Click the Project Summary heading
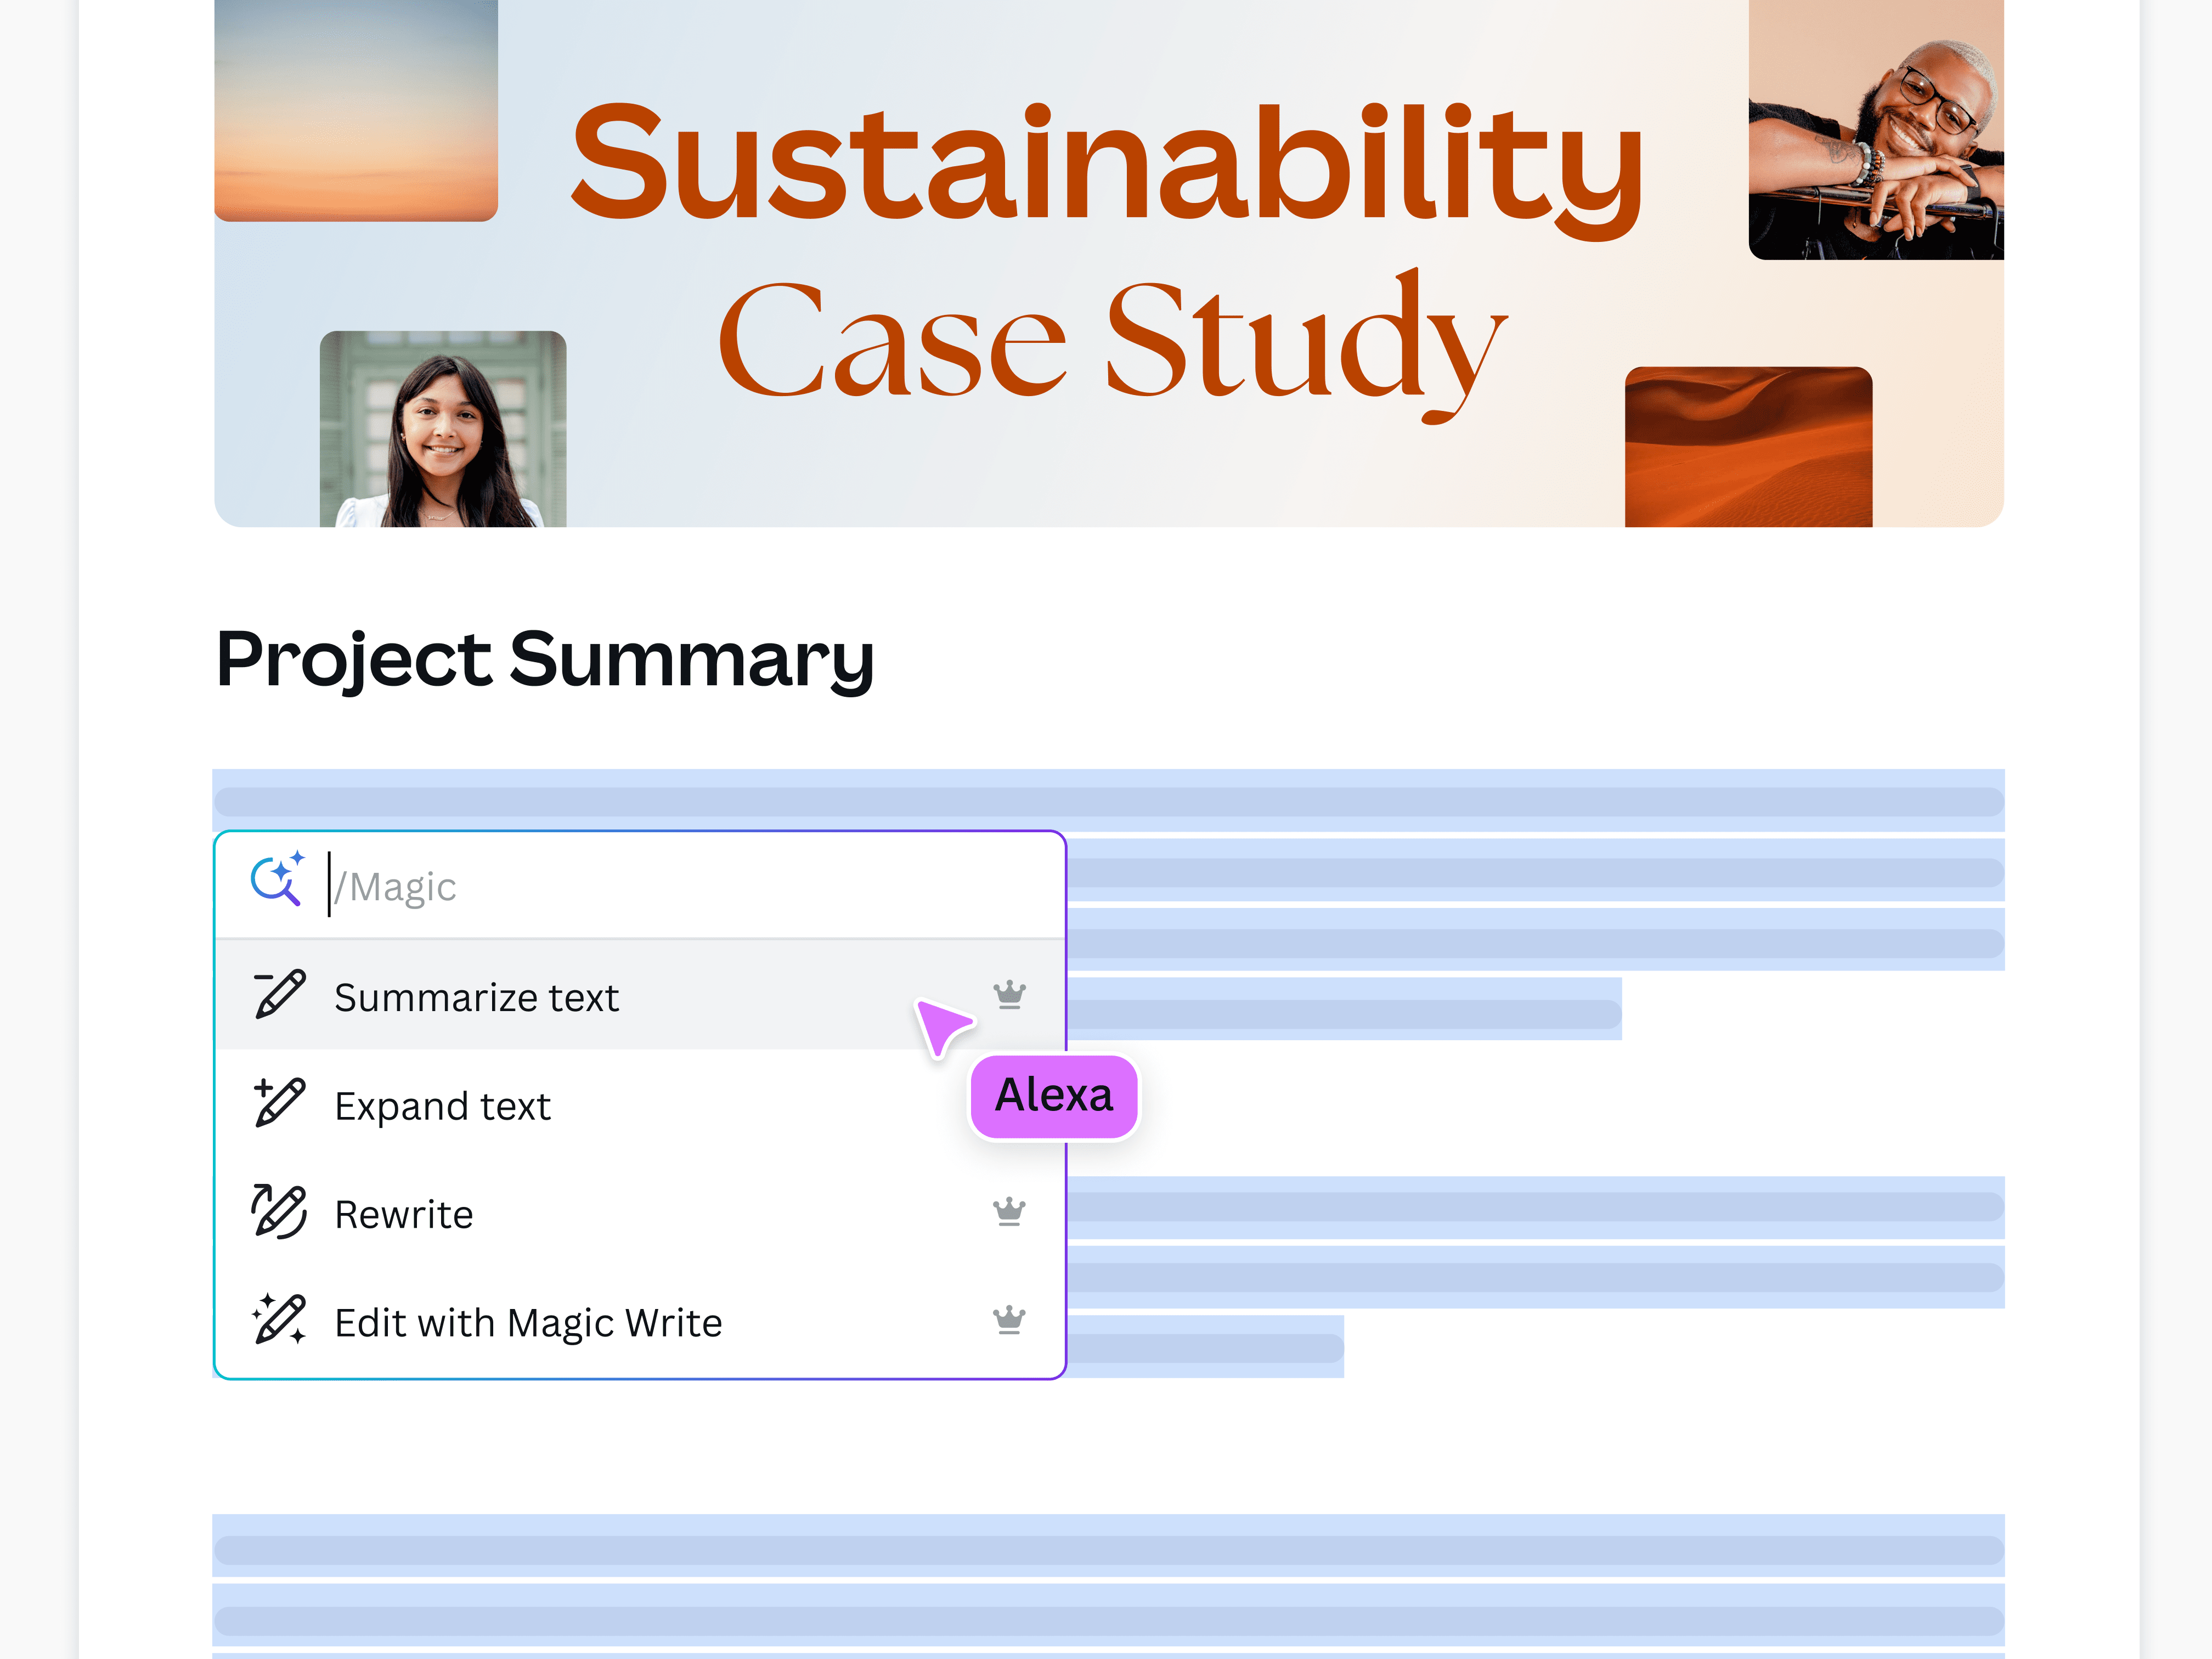The width and height of the screenshot is (2212, 1659). [x=545, y=660]
